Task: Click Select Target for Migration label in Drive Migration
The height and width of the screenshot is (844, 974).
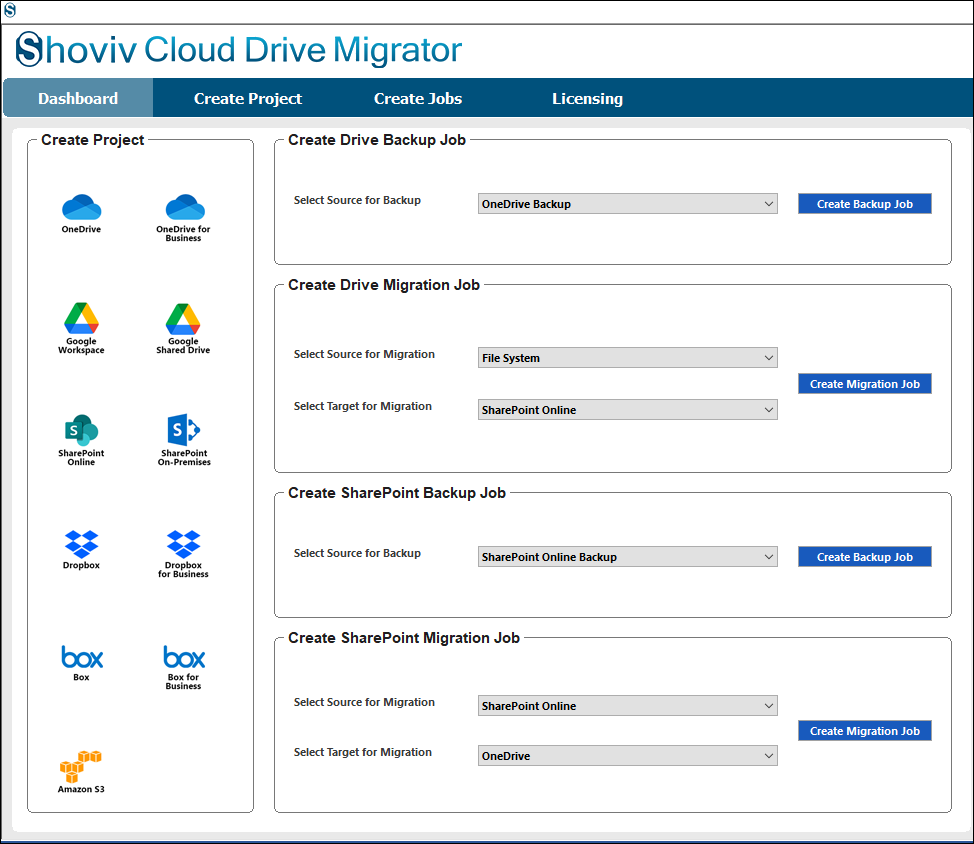Action: click(x=363, y=406)
